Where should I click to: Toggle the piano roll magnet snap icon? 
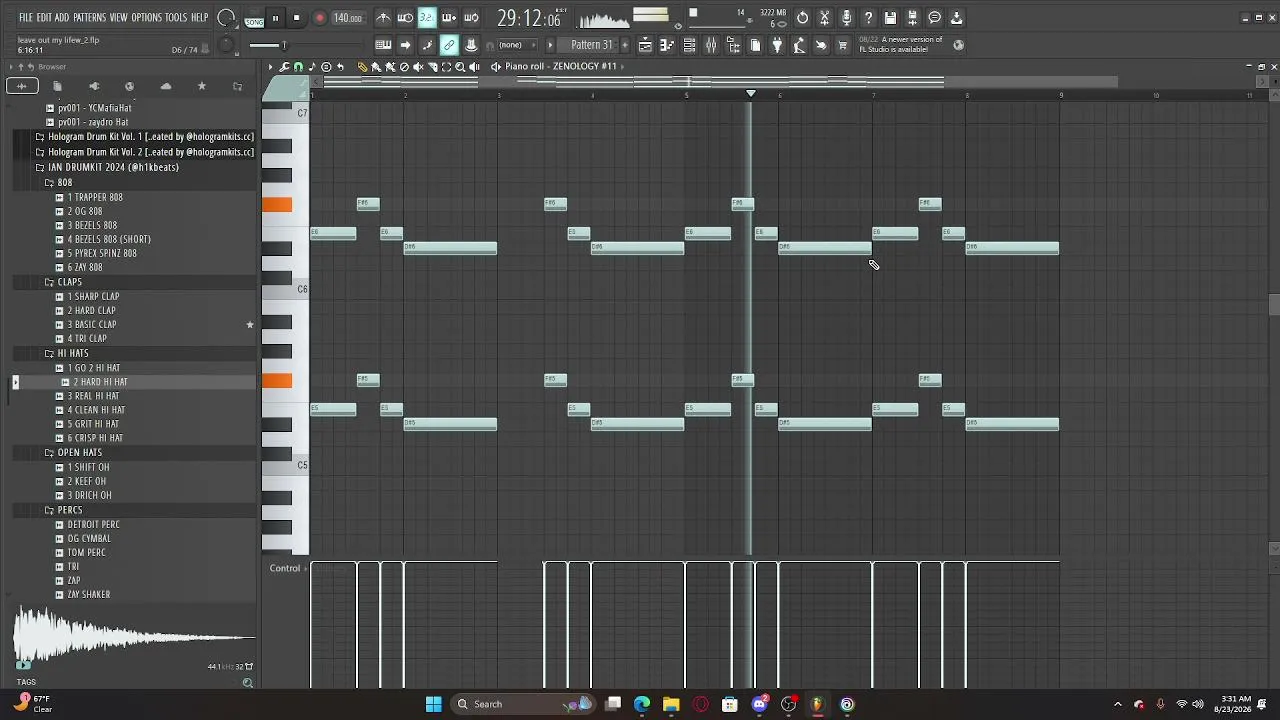(298, 67)
